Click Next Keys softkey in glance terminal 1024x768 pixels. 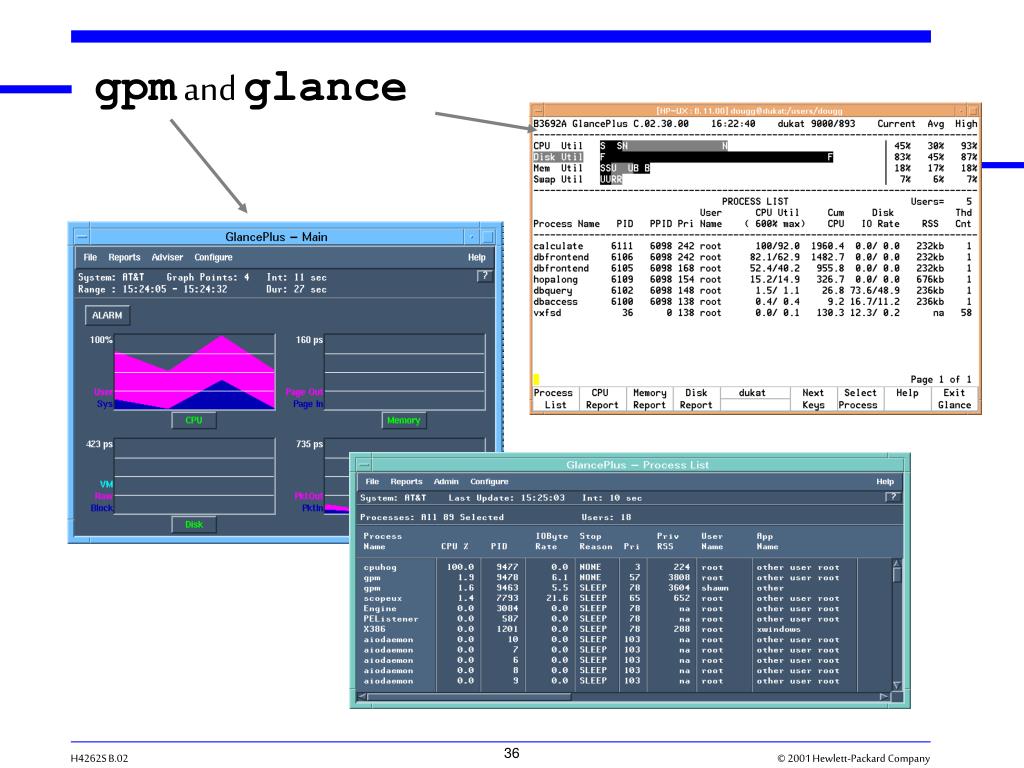point(813,399)
